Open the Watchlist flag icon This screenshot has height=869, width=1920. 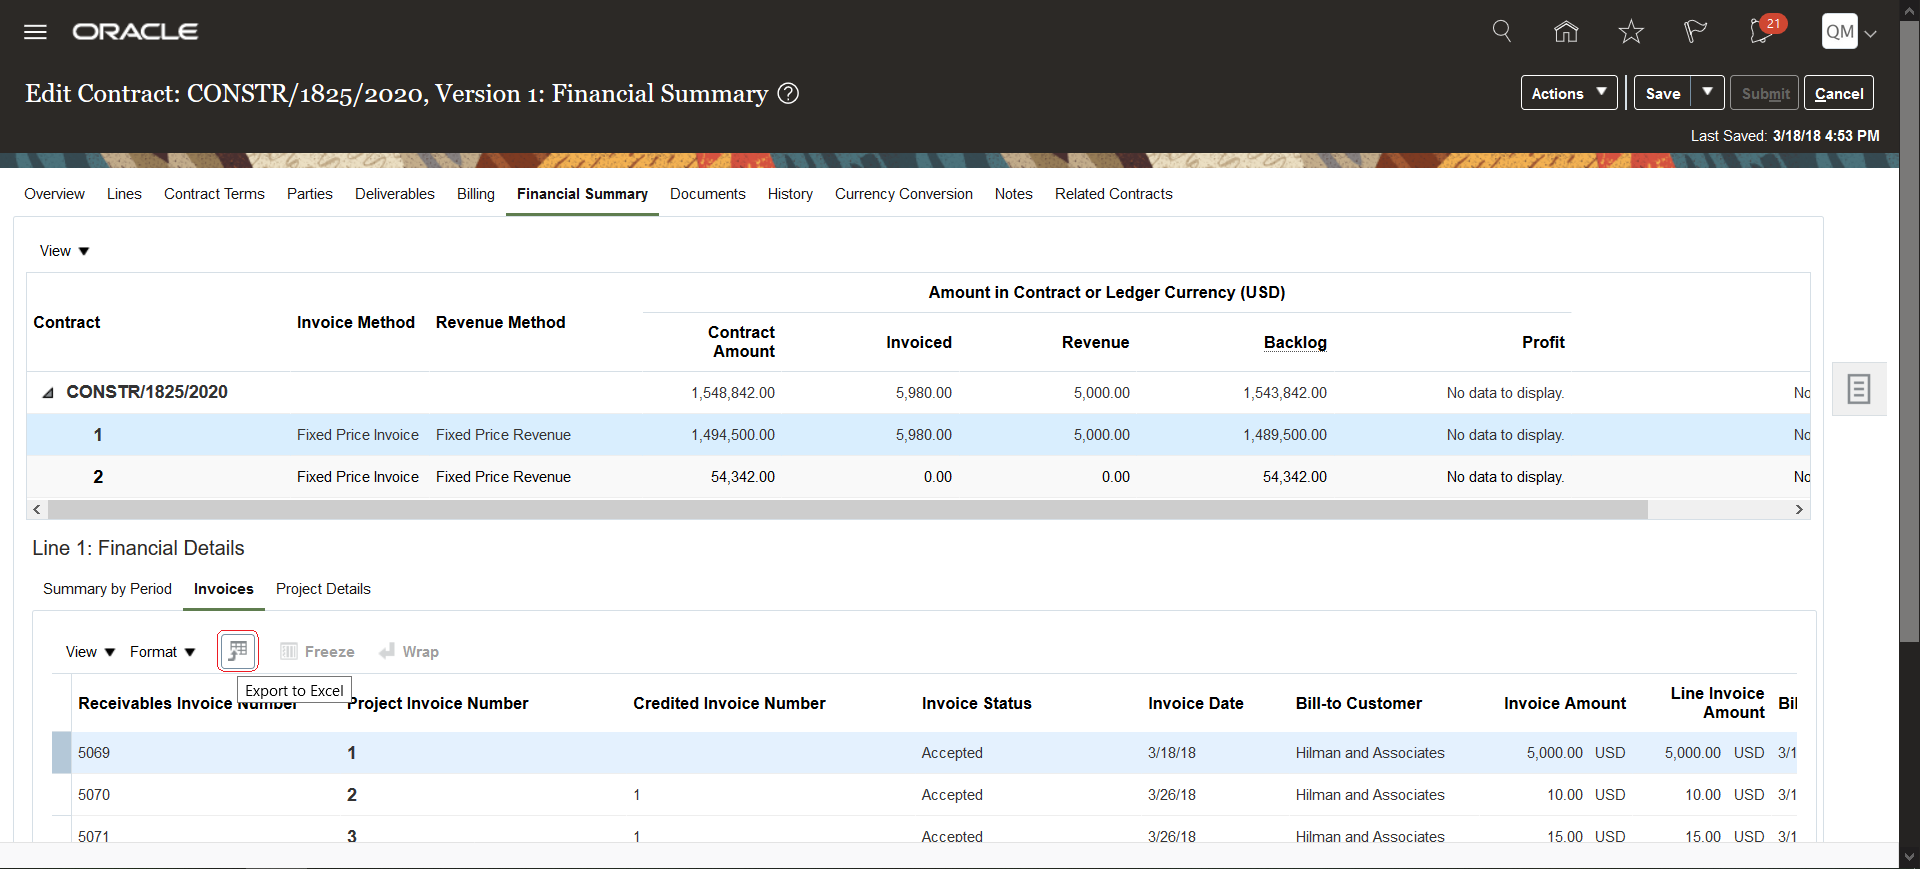1695,32
